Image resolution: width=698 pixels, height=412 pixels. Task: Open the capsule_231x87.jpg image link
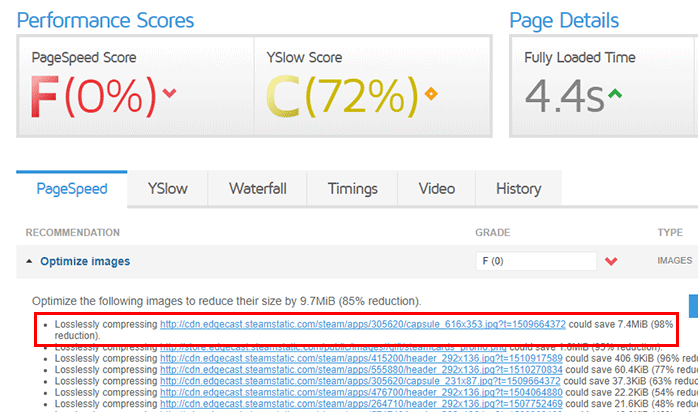click(360, 381)
